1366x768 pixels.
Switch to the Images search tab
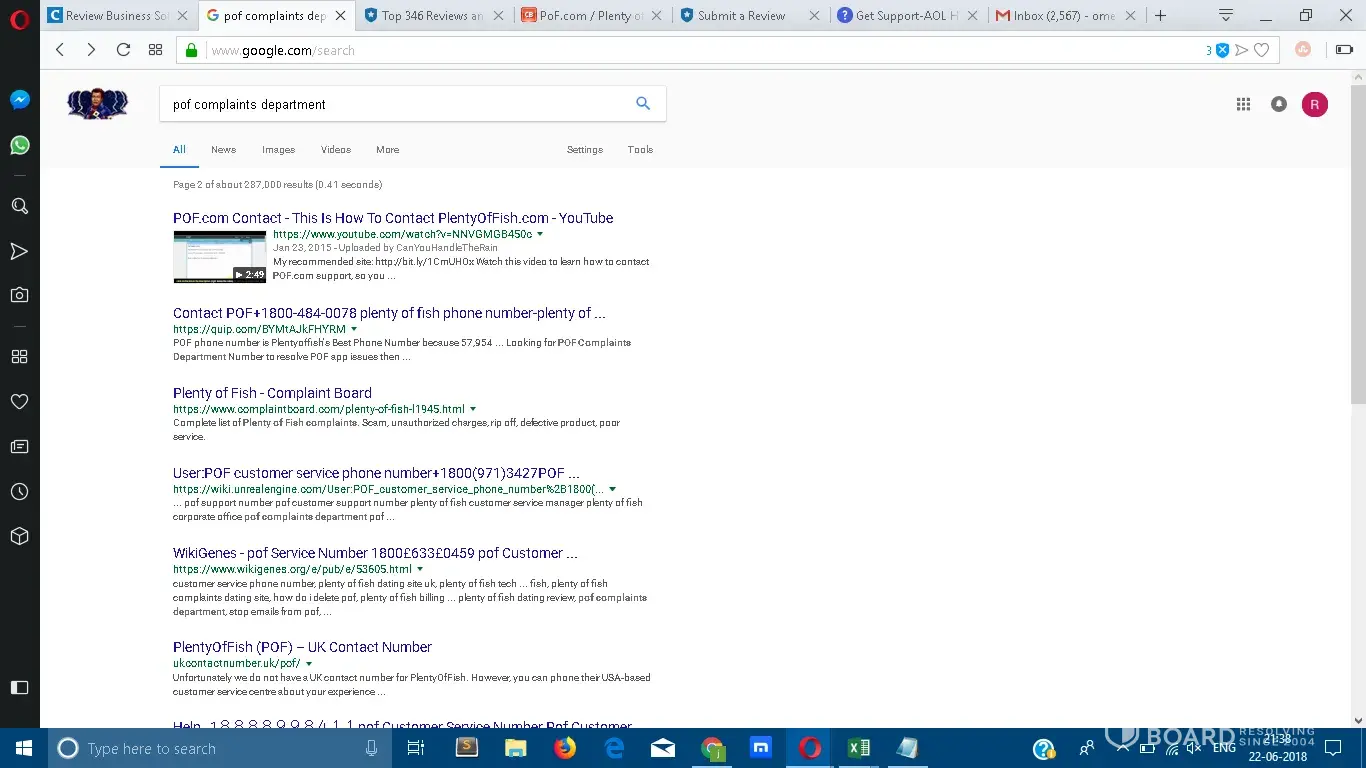point(278,150)
